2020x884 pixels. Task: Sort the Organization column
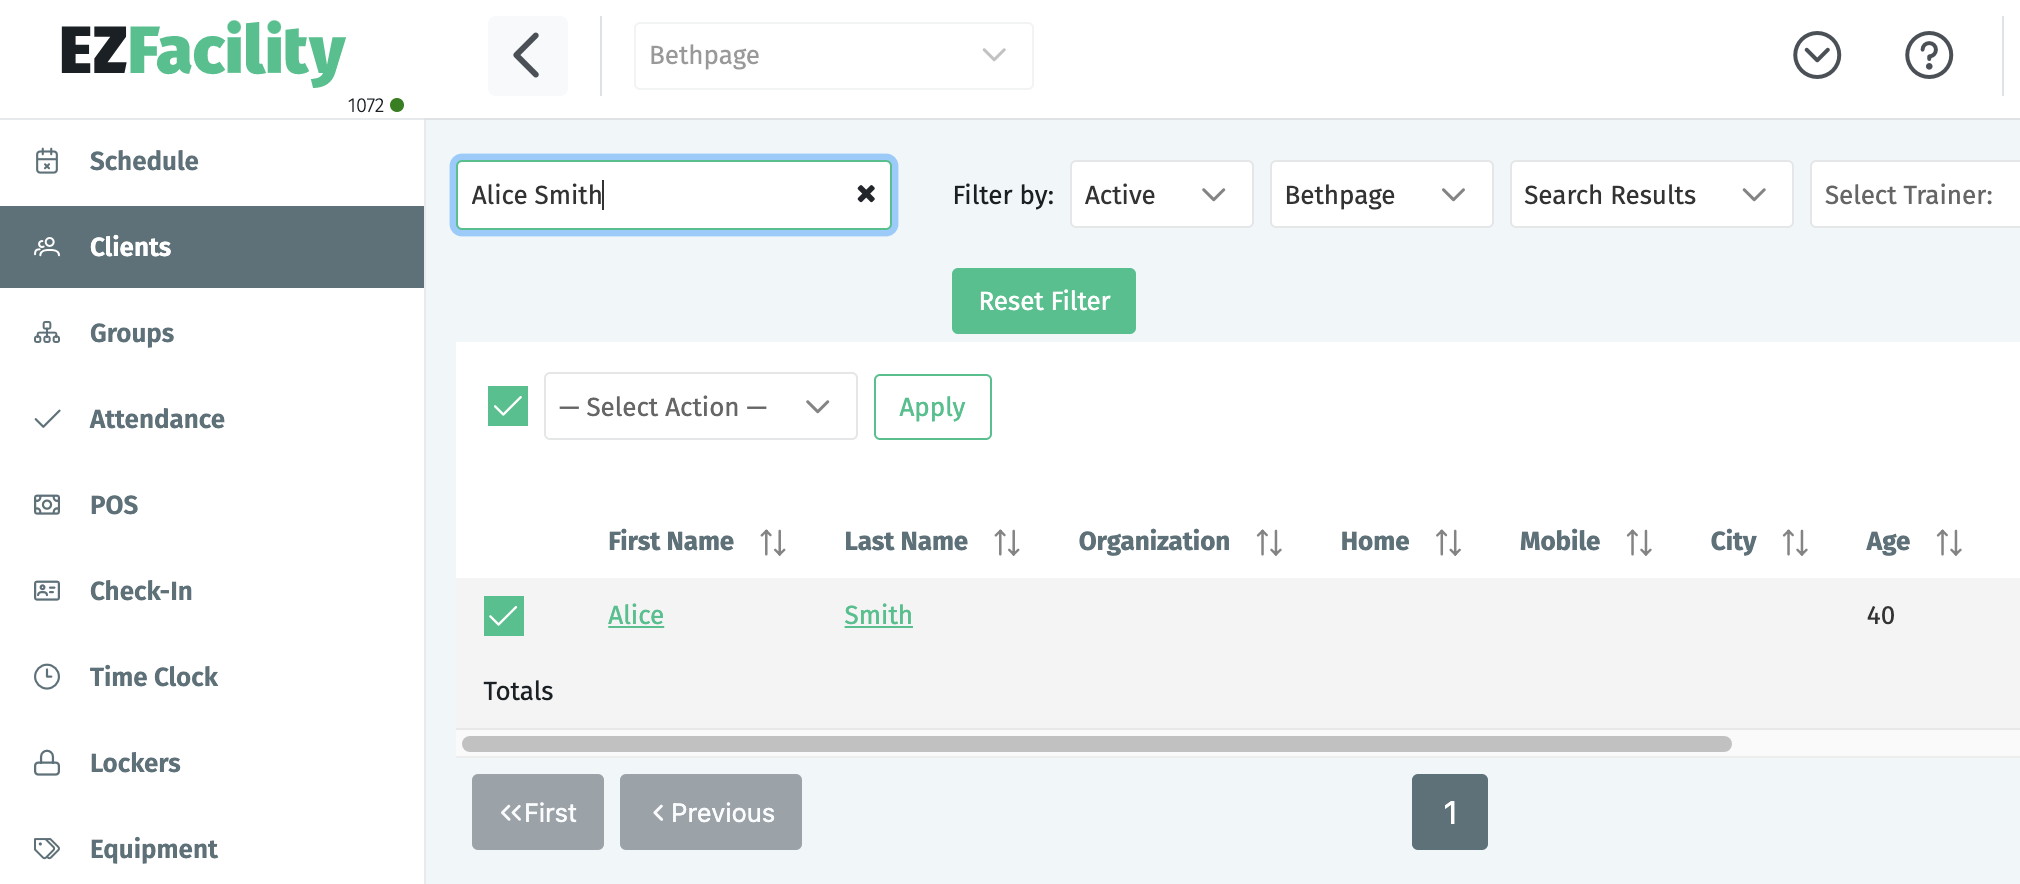click(1269, 542)
